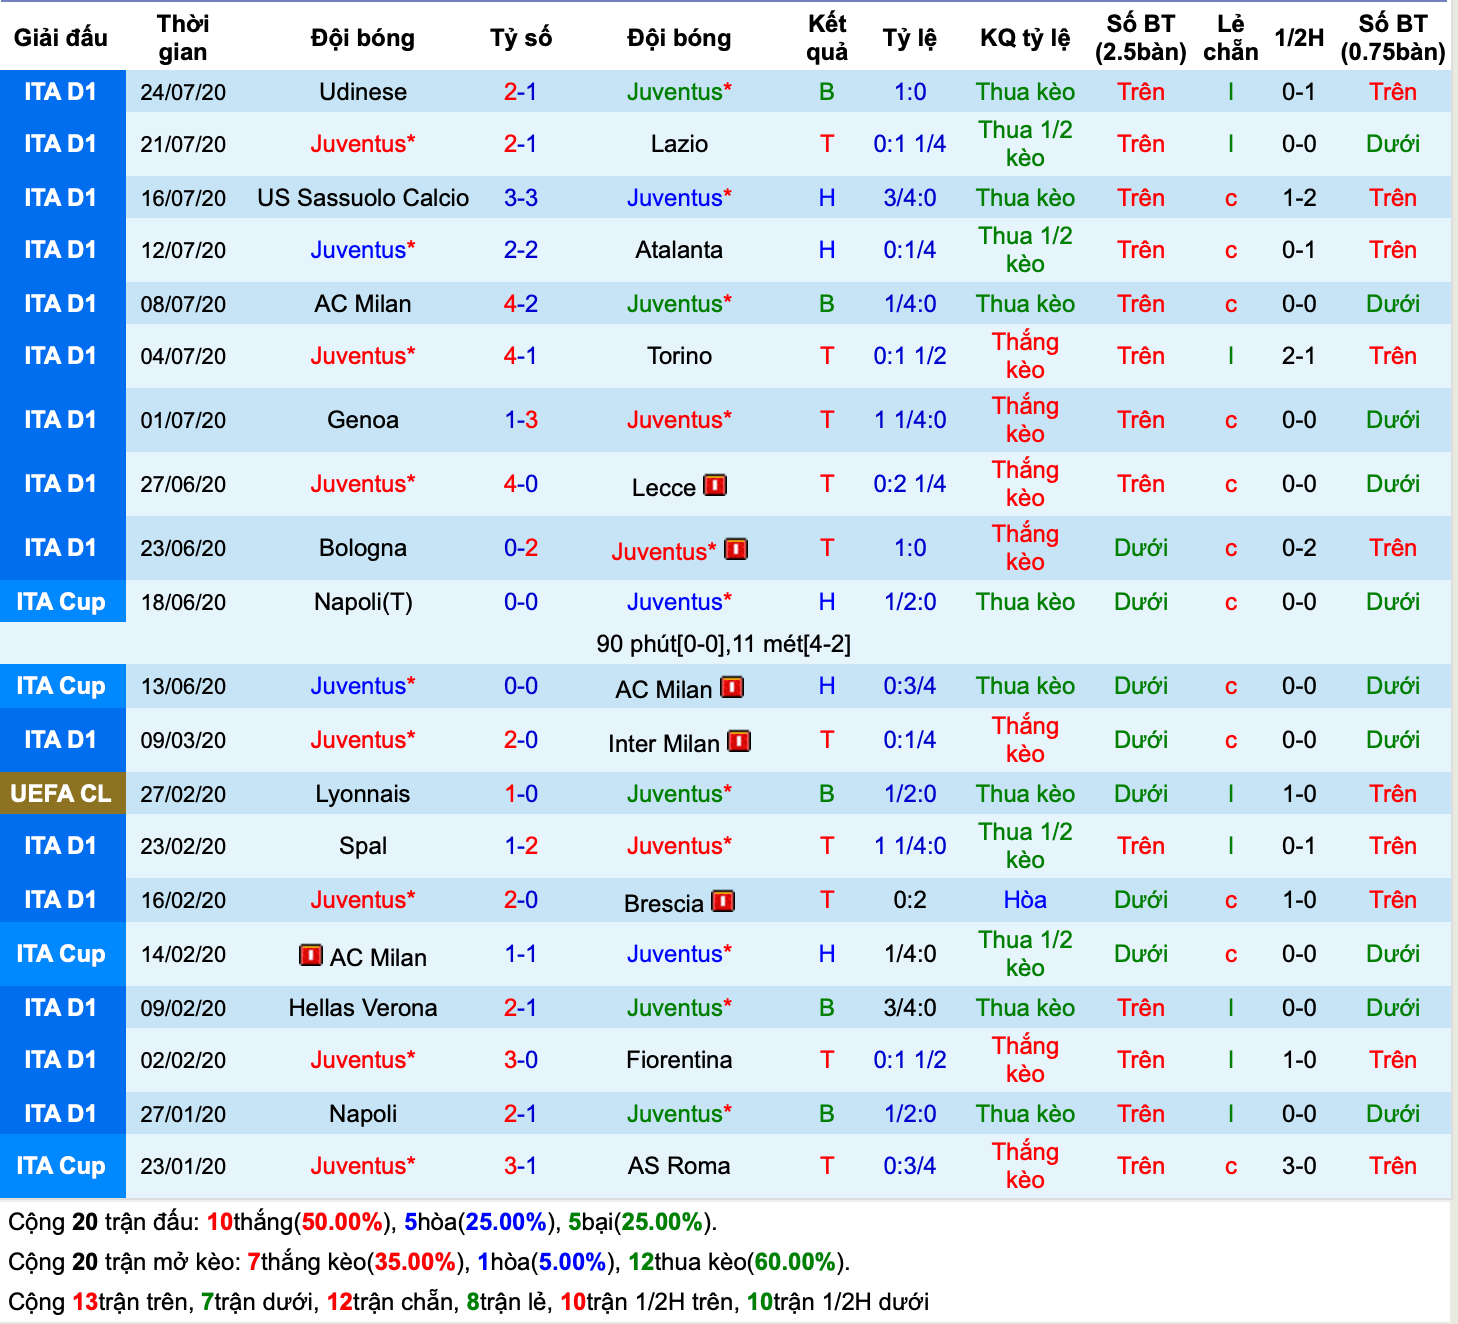The width and height of the screenshot is (1458, 1324).
Task: Click the 'Giải đấu' column header
Action: pyautogui.click(x=61, y=38)
